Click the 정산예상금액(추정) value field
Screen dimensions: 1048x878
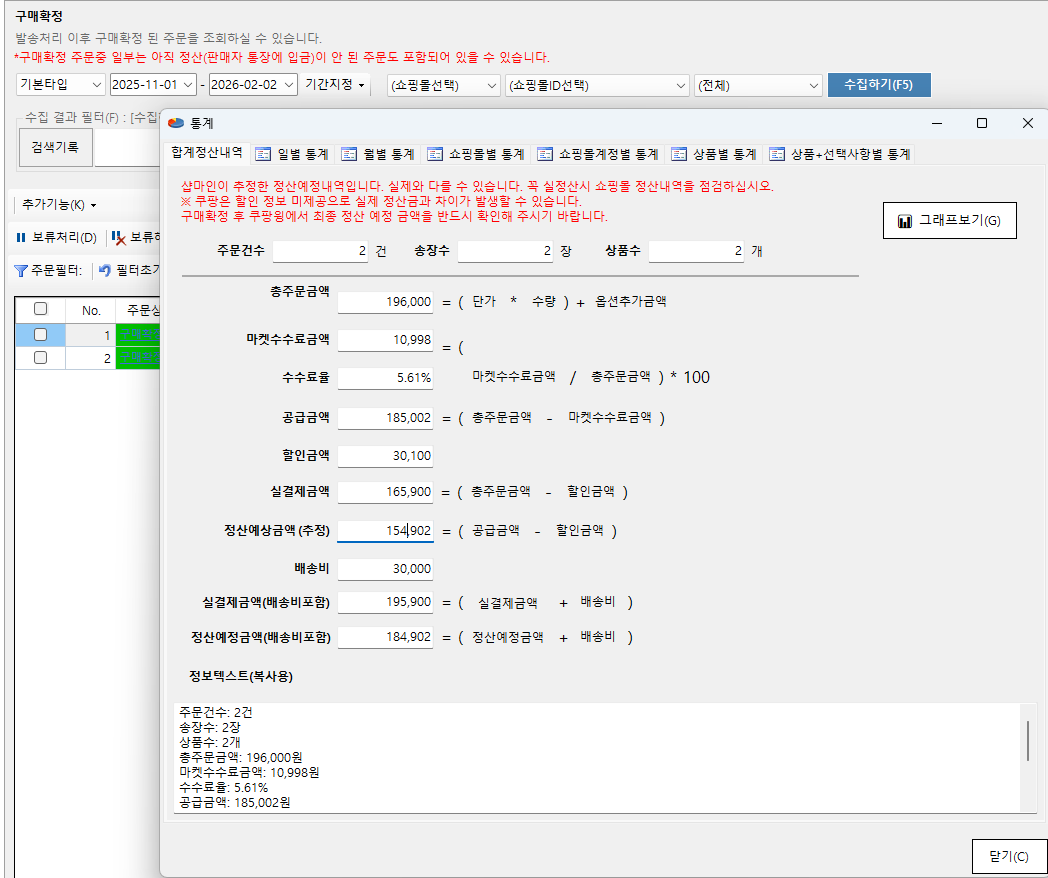tap(386, 531)
